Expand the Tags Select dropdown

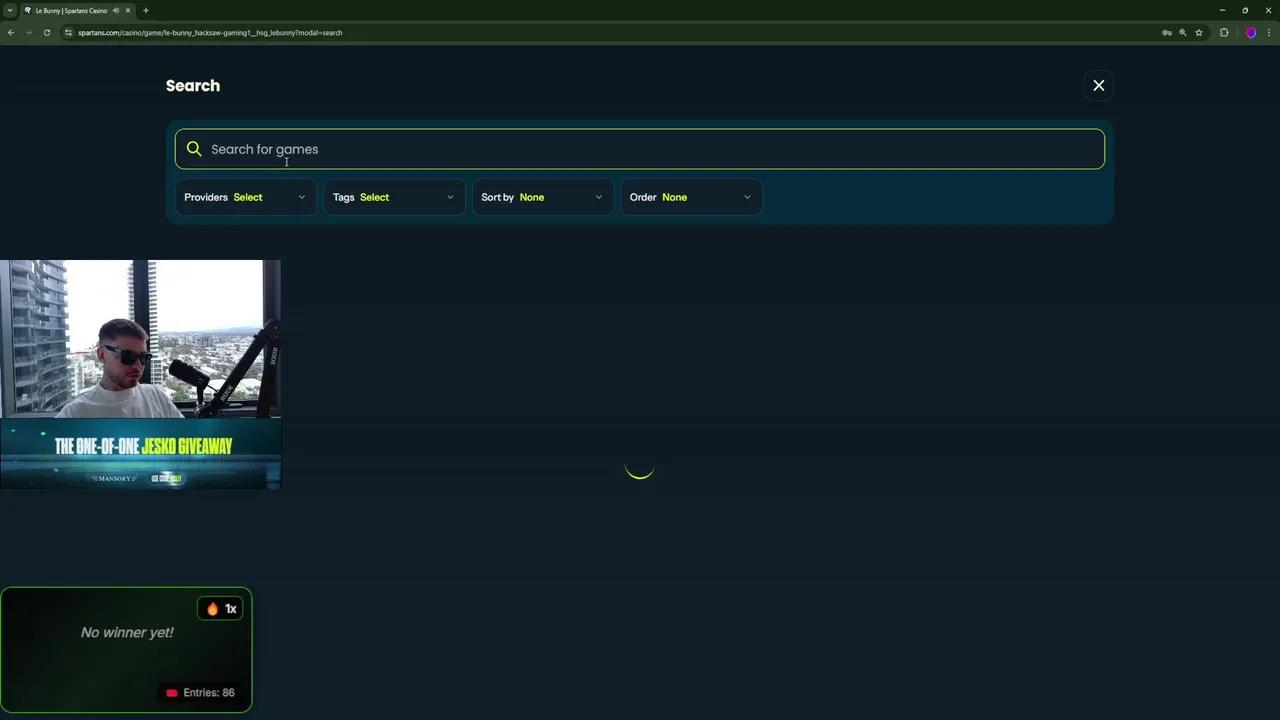pos(394,197)
